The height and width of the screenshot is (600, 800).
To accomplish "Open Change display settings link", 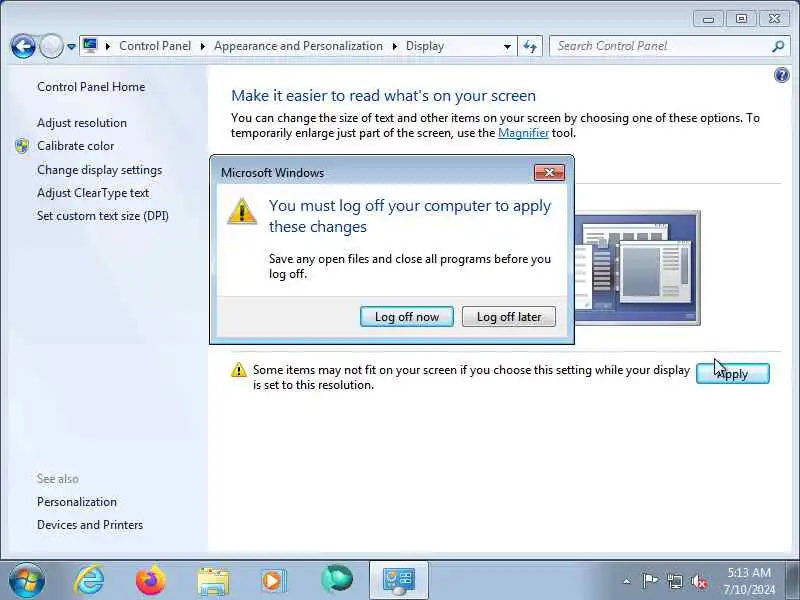I will click(99, 170).
